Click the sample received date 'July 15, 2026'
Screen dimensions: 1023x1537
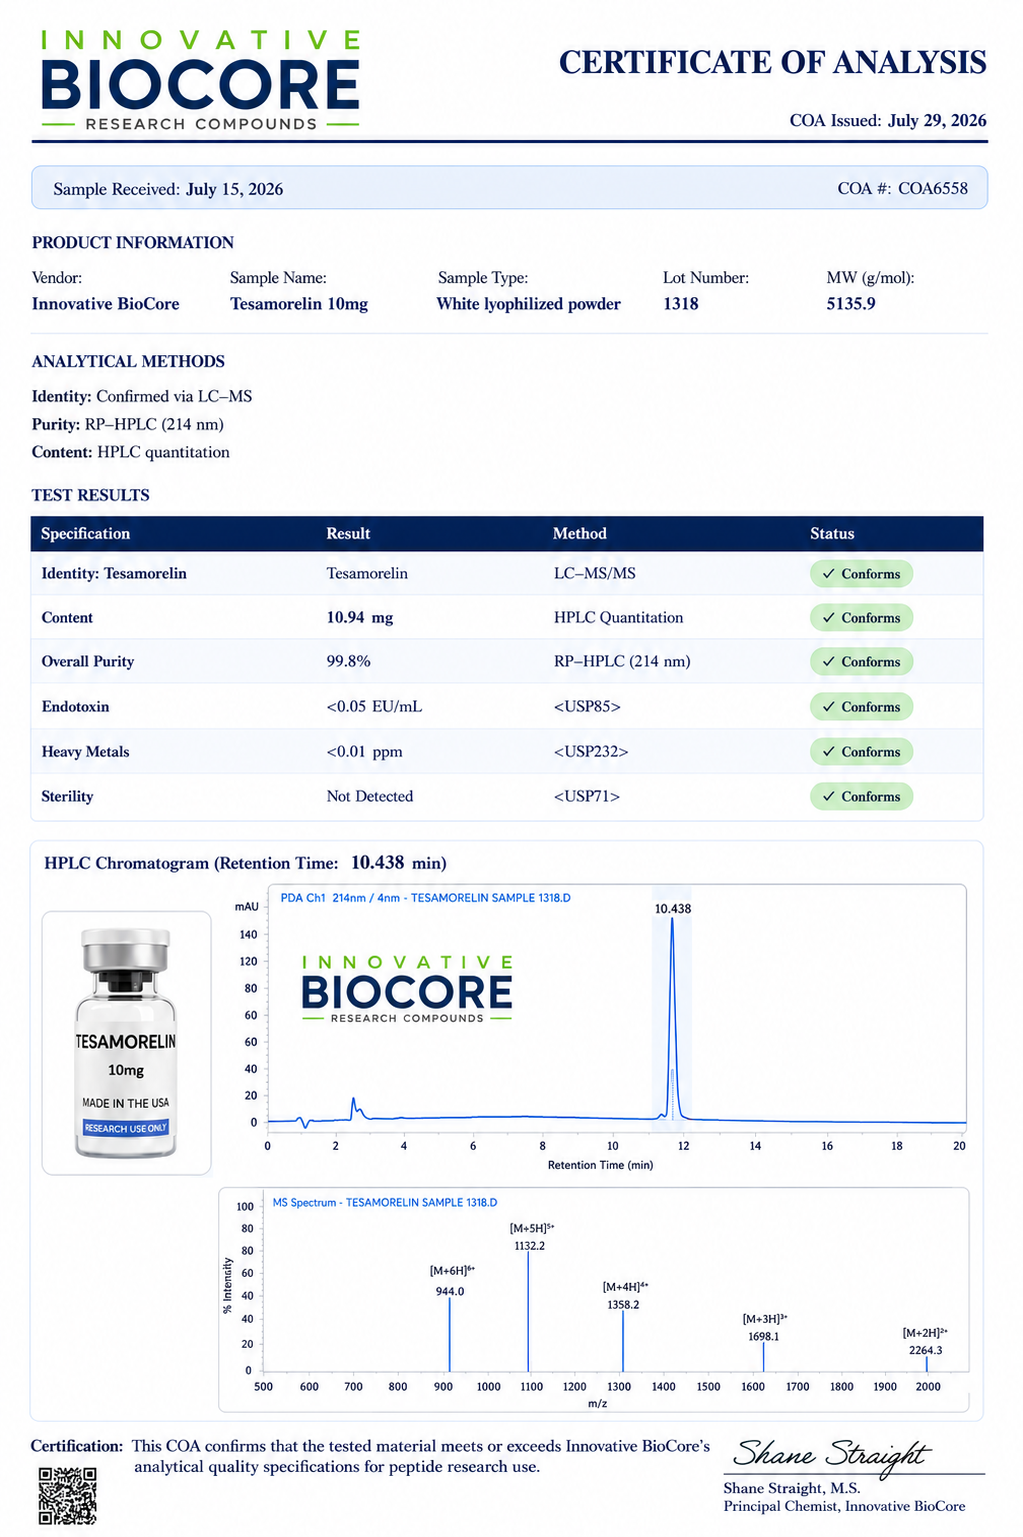234,189
